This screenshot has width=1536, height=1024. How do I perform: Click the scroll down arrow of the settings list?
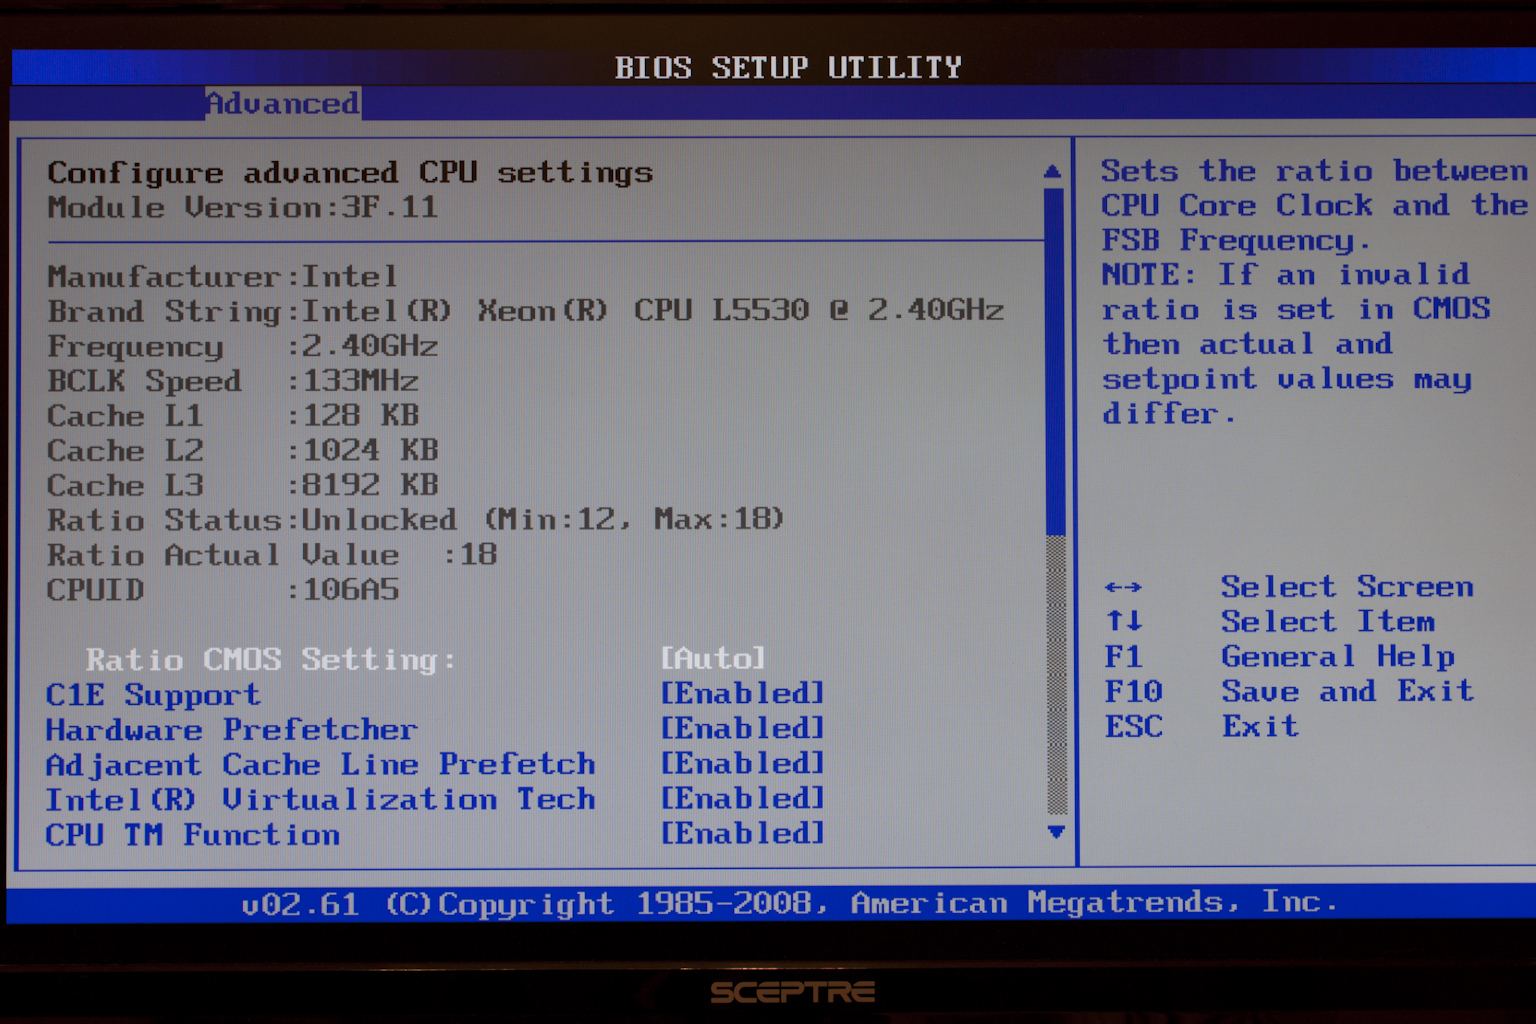coord(1055,832)
